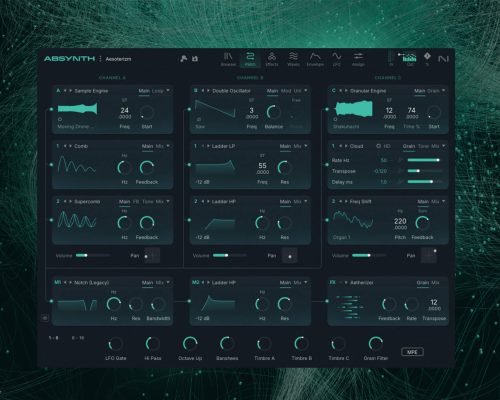Toggle the Cloud module power dot

(327, 164)
